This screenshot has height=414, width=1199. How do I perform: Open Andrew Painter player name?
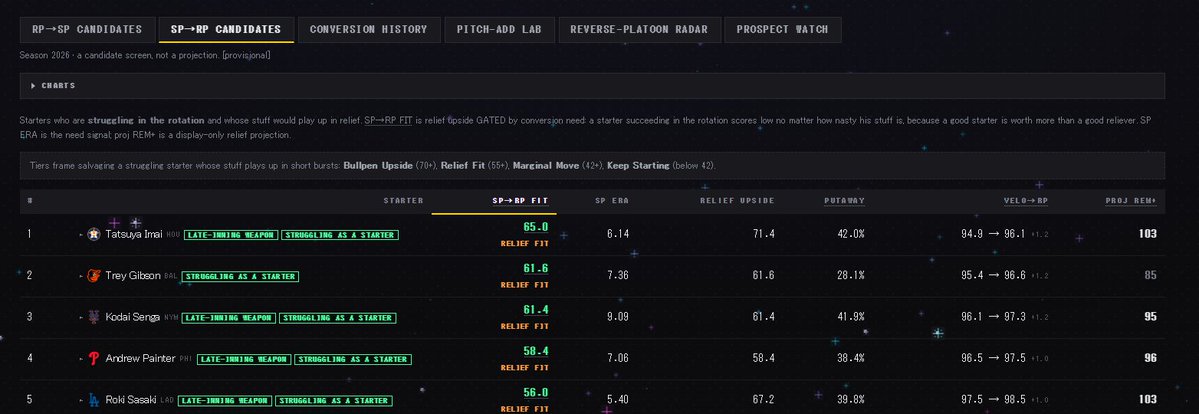point(141,358)
